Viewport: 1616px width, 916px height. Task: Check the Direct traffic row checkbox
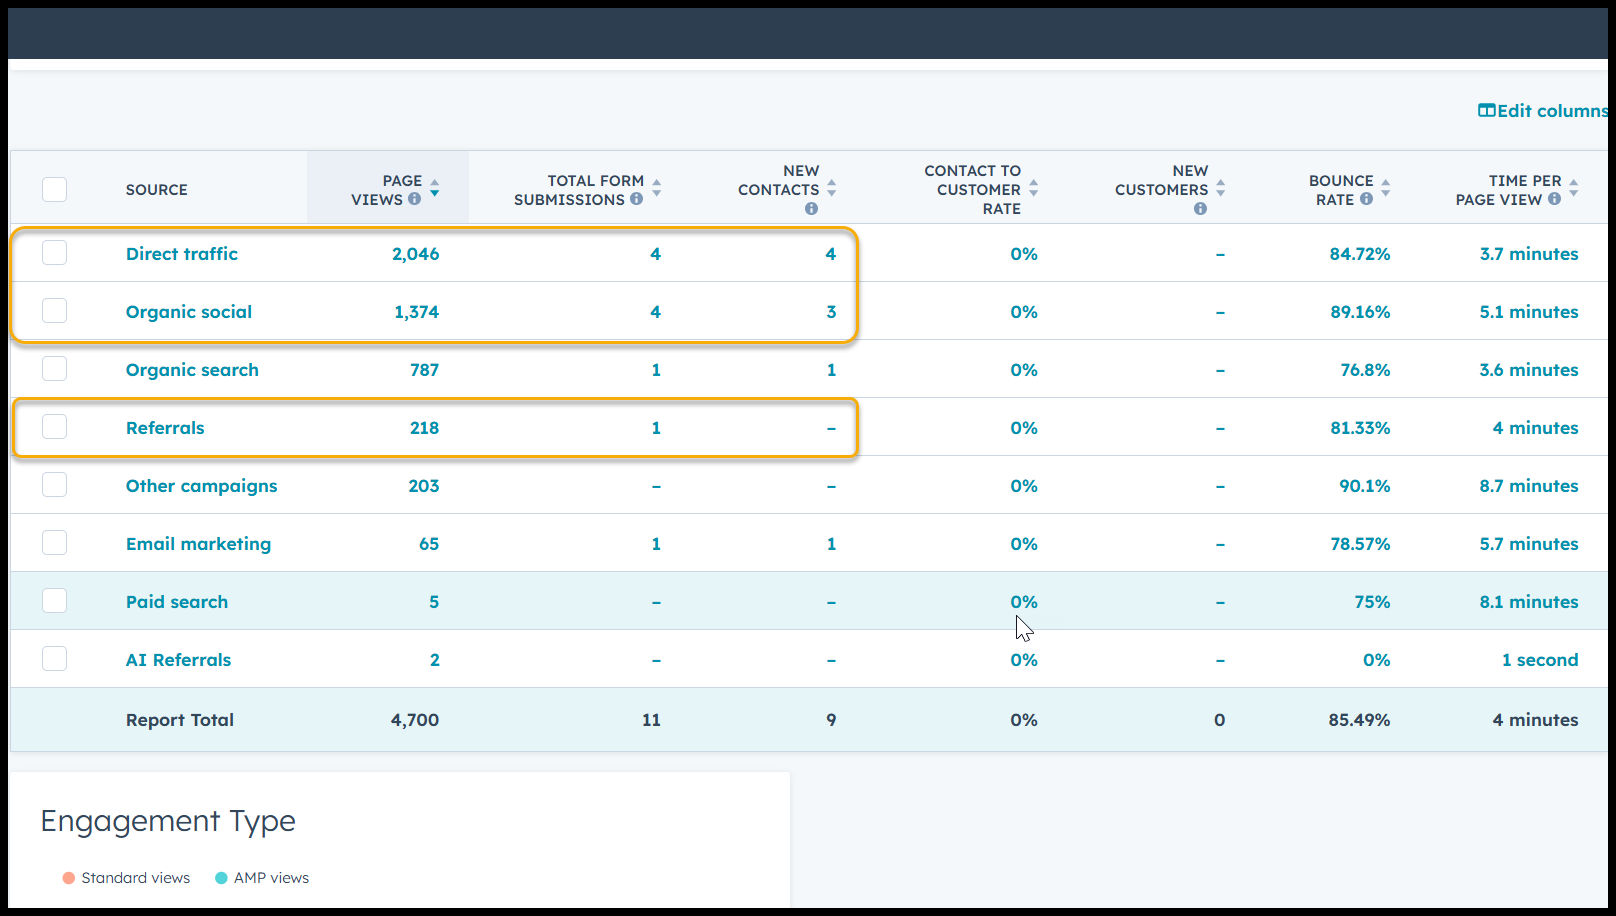click(55, 253)
